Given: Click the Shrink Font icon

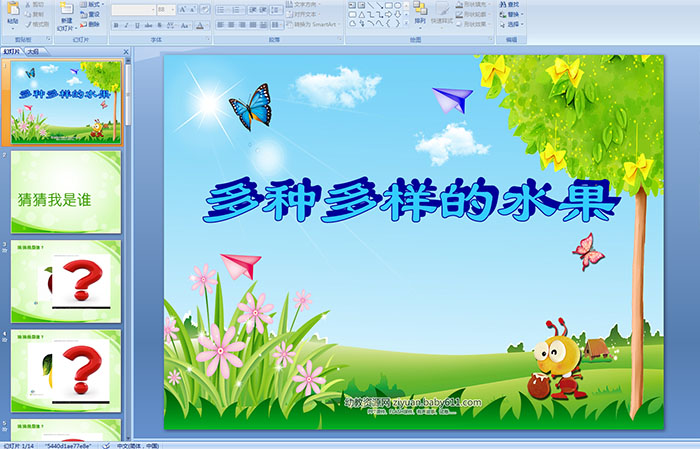Looking at the screenshot, I should pyautogui.click(x=192, y=9).
